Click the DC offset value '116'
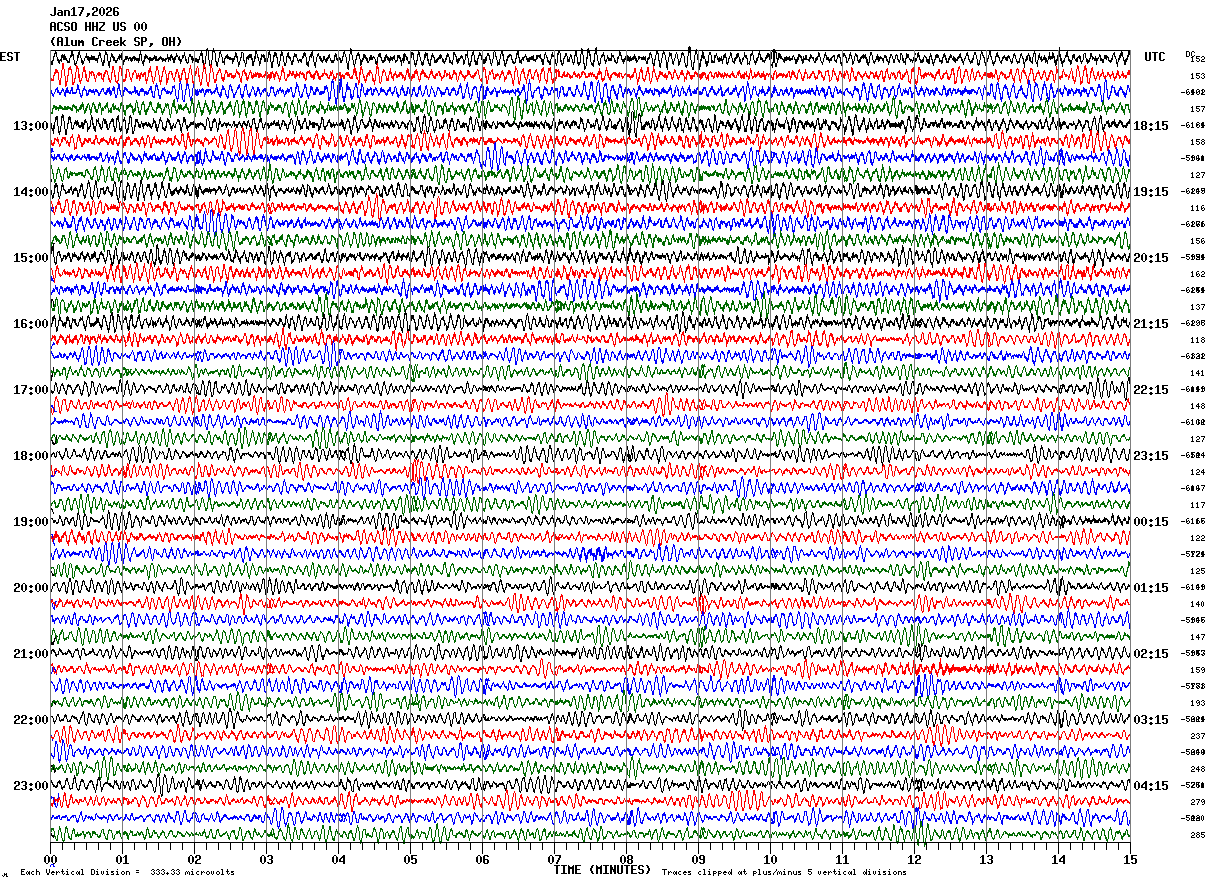This screenshot has width=1210, height=886. [x=1197, y=208]
